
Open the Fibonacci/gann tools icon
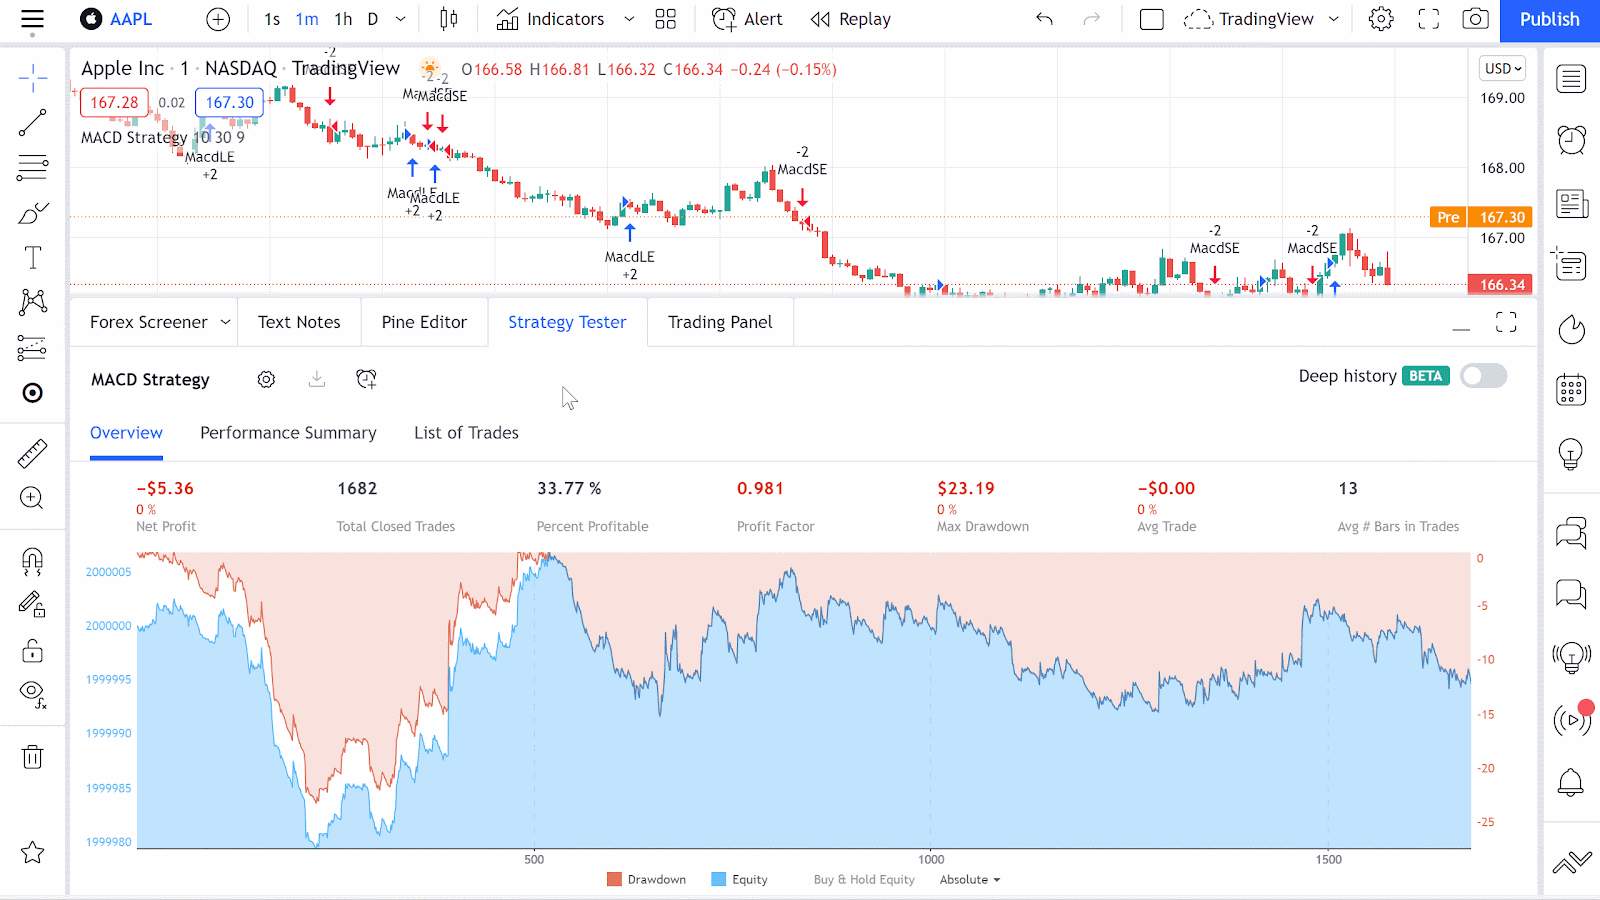tap(32, 167)
